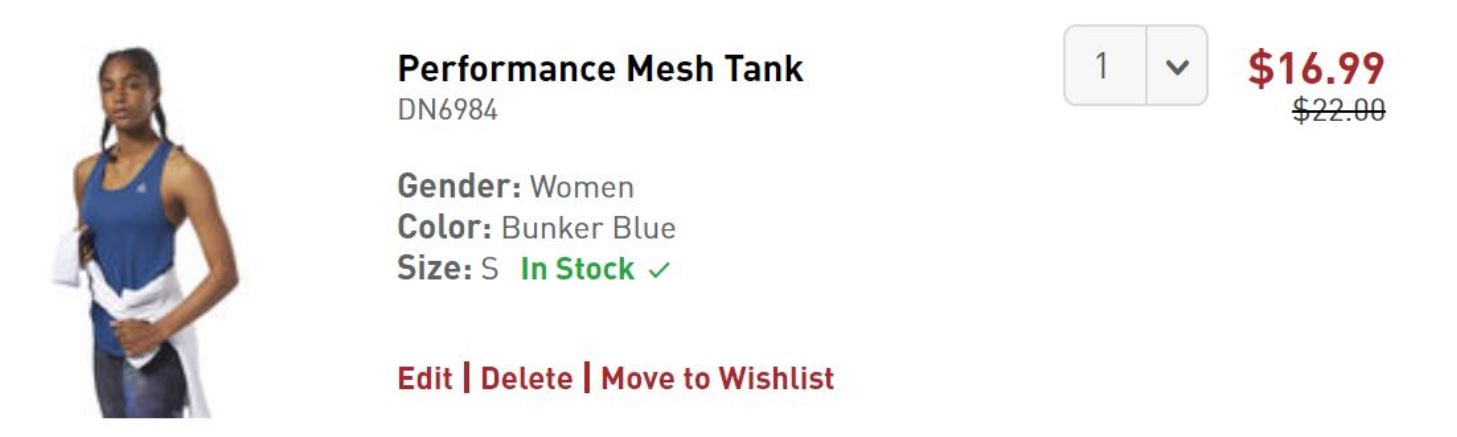The height and width of the screenshot is (437, 1457).
Task: Delete the Performance Mesh Tank item
Action: click(x=527, y=378)
